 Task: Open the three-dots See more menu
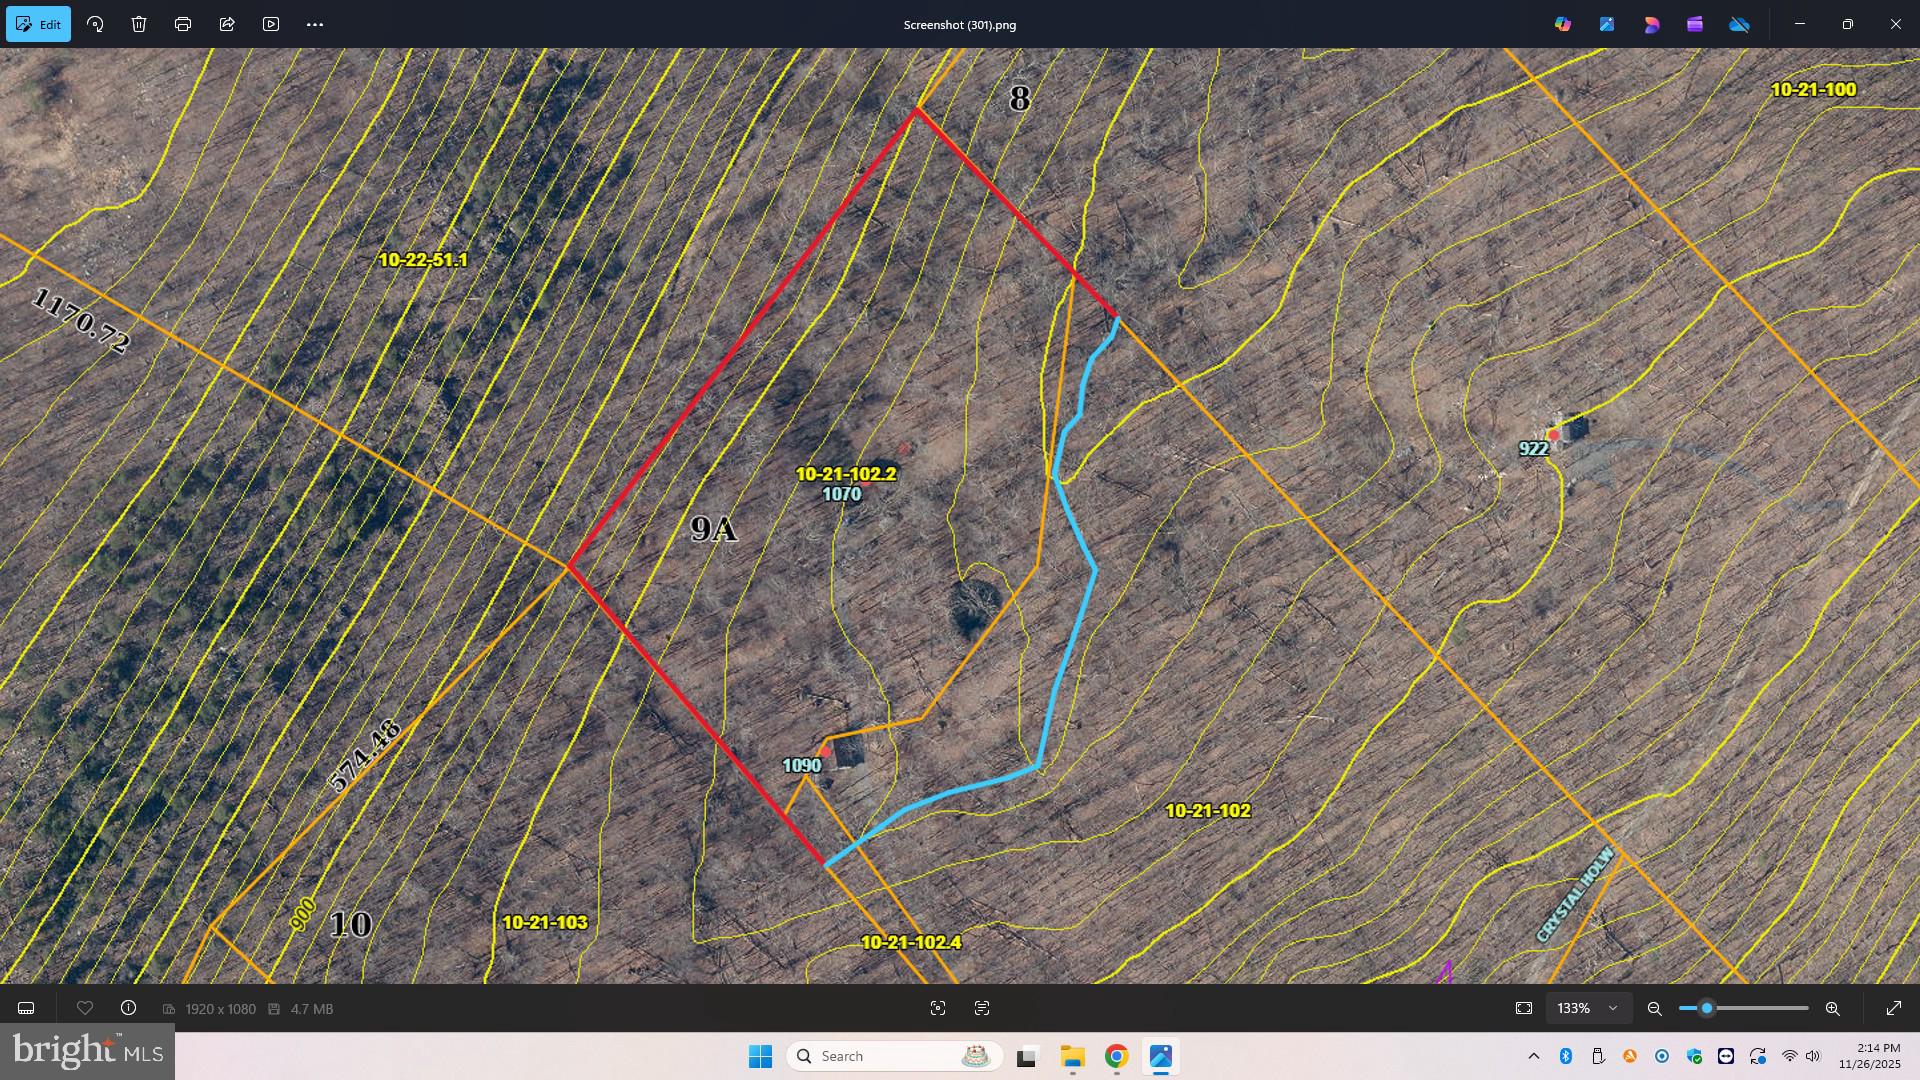click(315, 24)
